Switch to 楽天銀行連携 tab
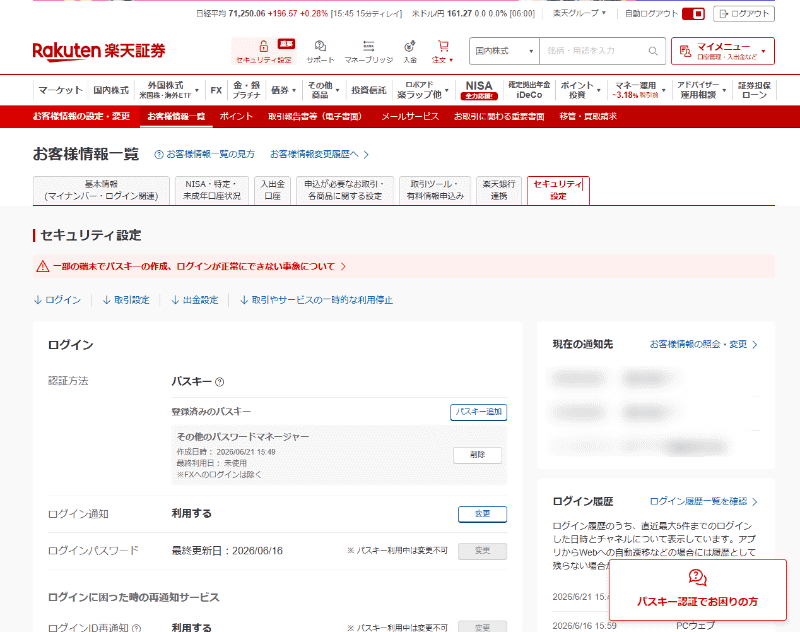 pyautogui.click(x=498, y=190)
